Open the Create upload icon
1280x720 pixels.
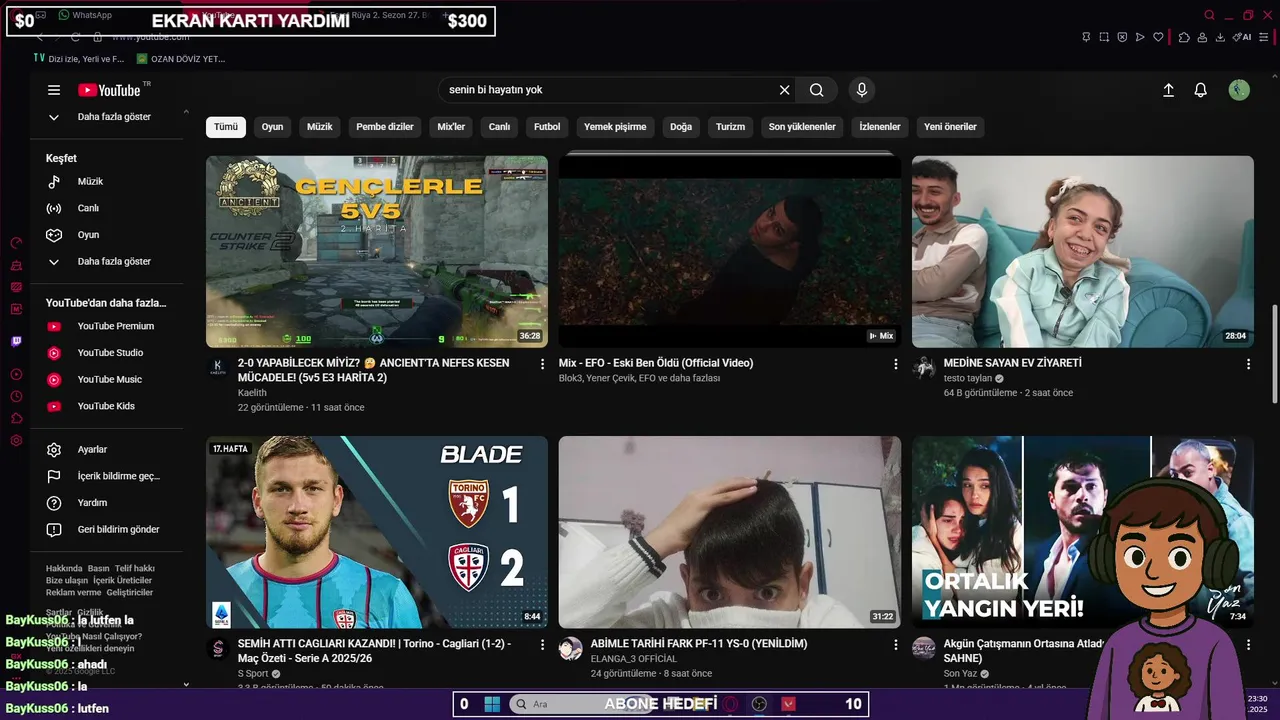1168,90
